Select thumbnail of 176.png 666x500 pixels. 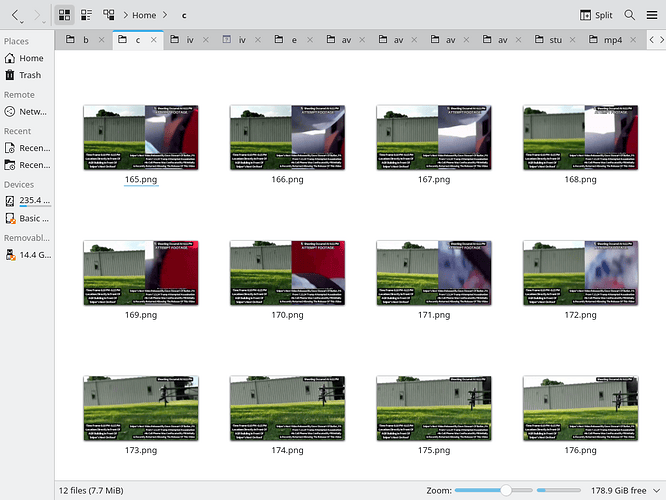(581, 408)
